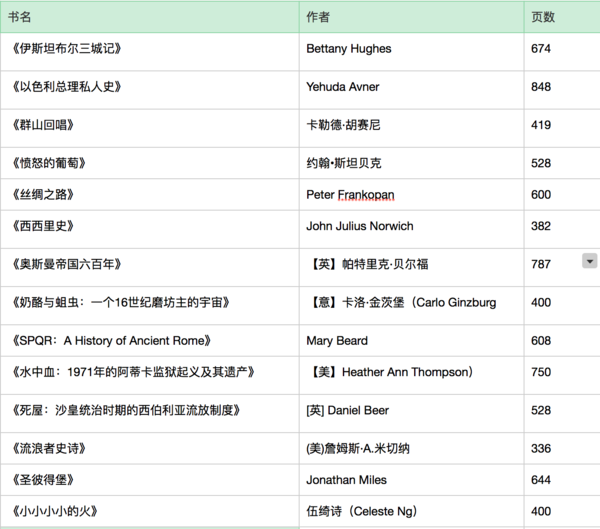Open the dropdown arrow in the 787 row
Screen dimensions: 600x529
tap(590, 261)
